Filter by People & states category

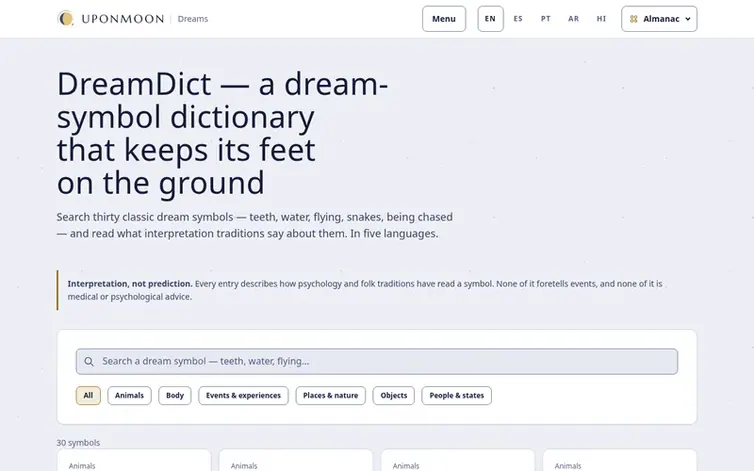point(456,395)
